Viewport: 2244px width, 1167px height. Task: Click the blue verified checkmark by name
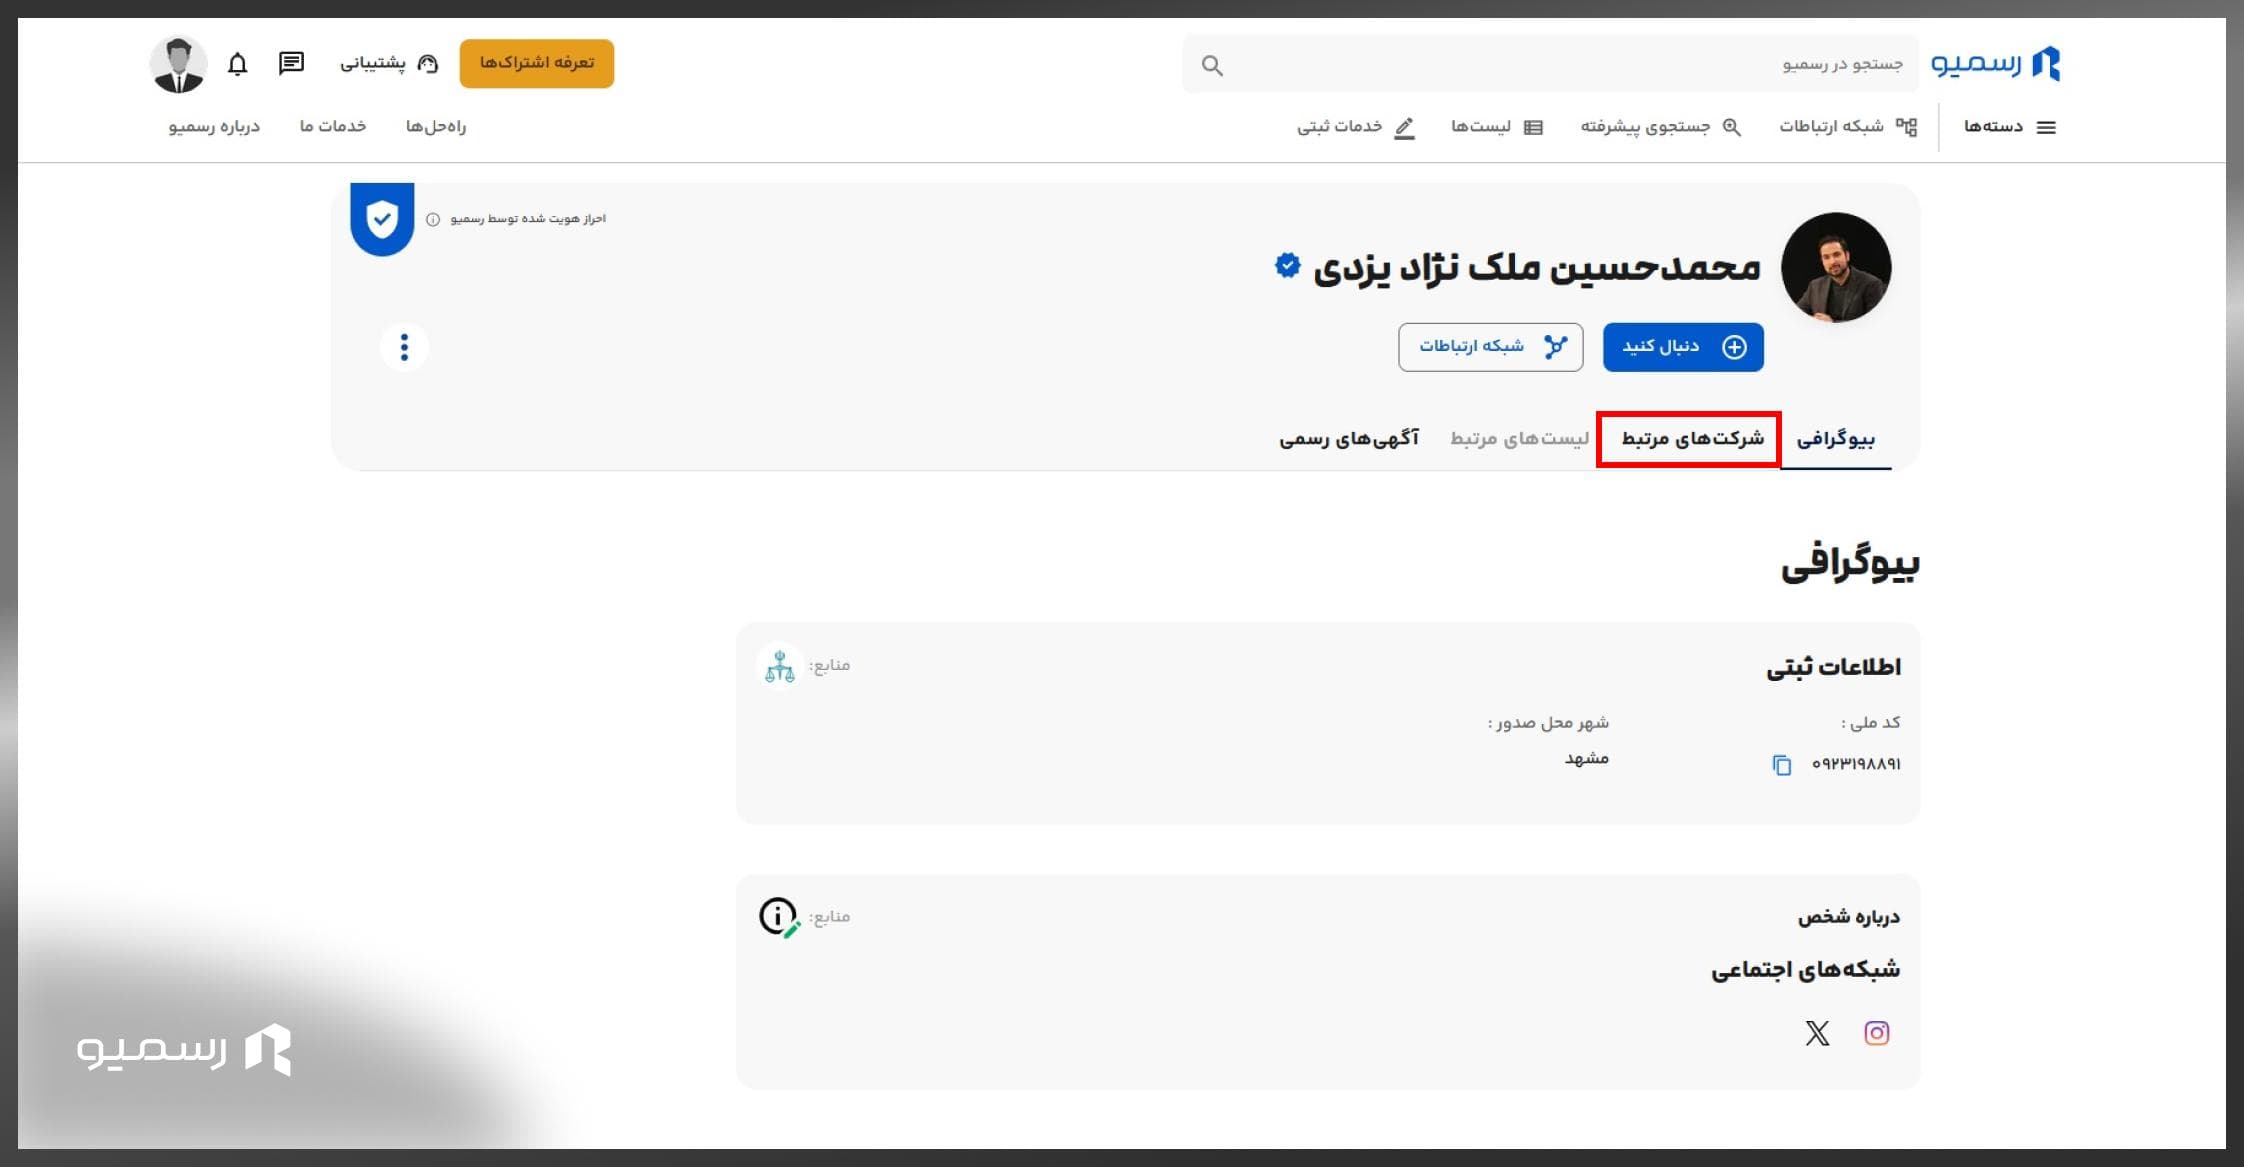pos(1287,265)
